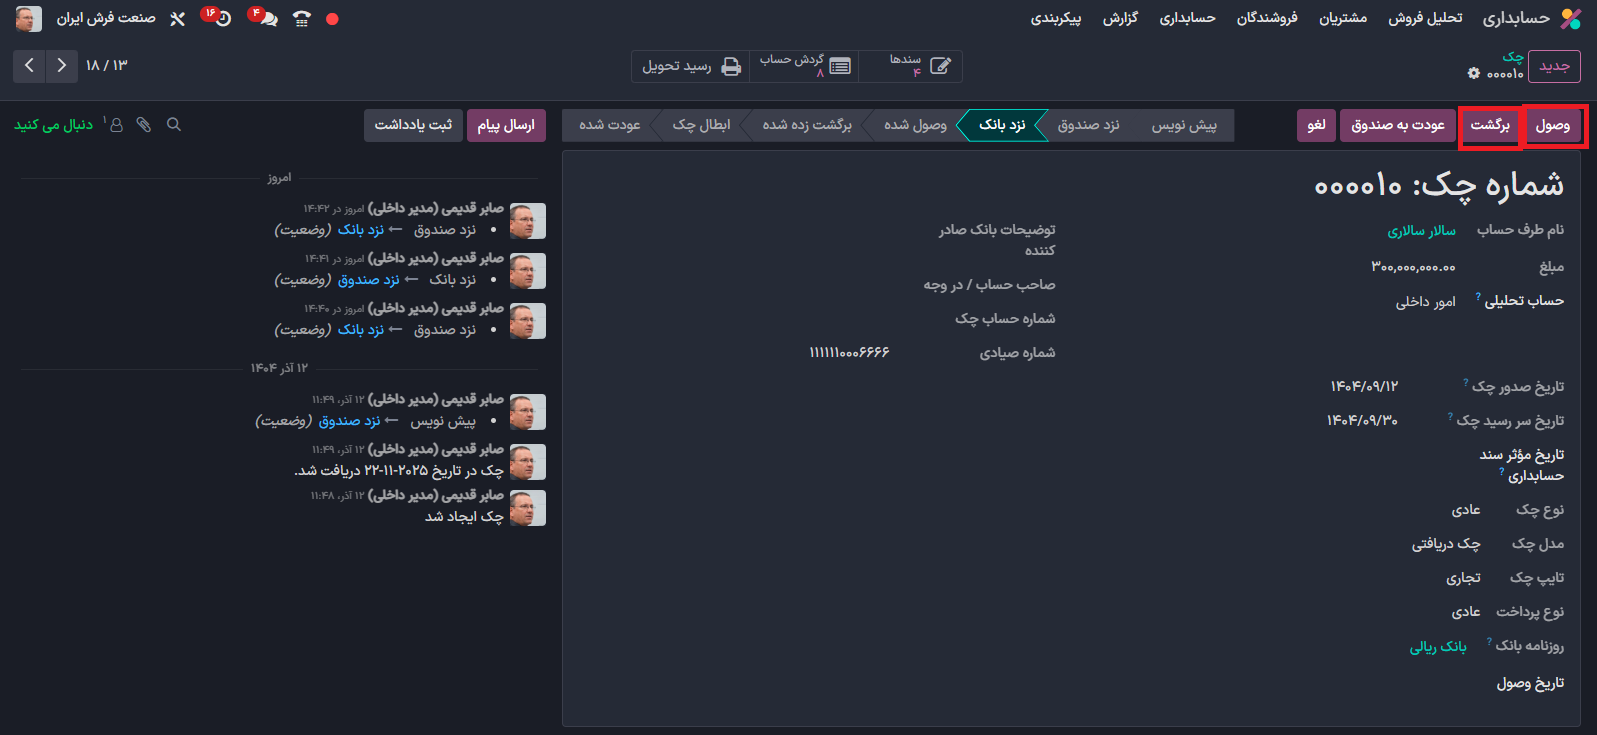1597x735 pixels.
Task: Click the ارسال پیام button
Action: pyautogui.click(x=506, y=125)
